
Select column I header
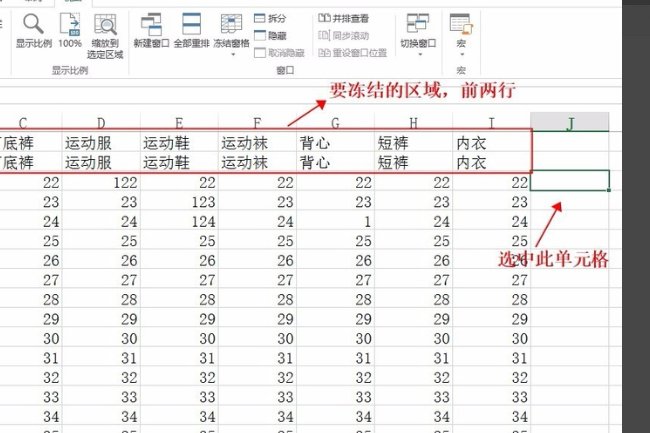492,123
